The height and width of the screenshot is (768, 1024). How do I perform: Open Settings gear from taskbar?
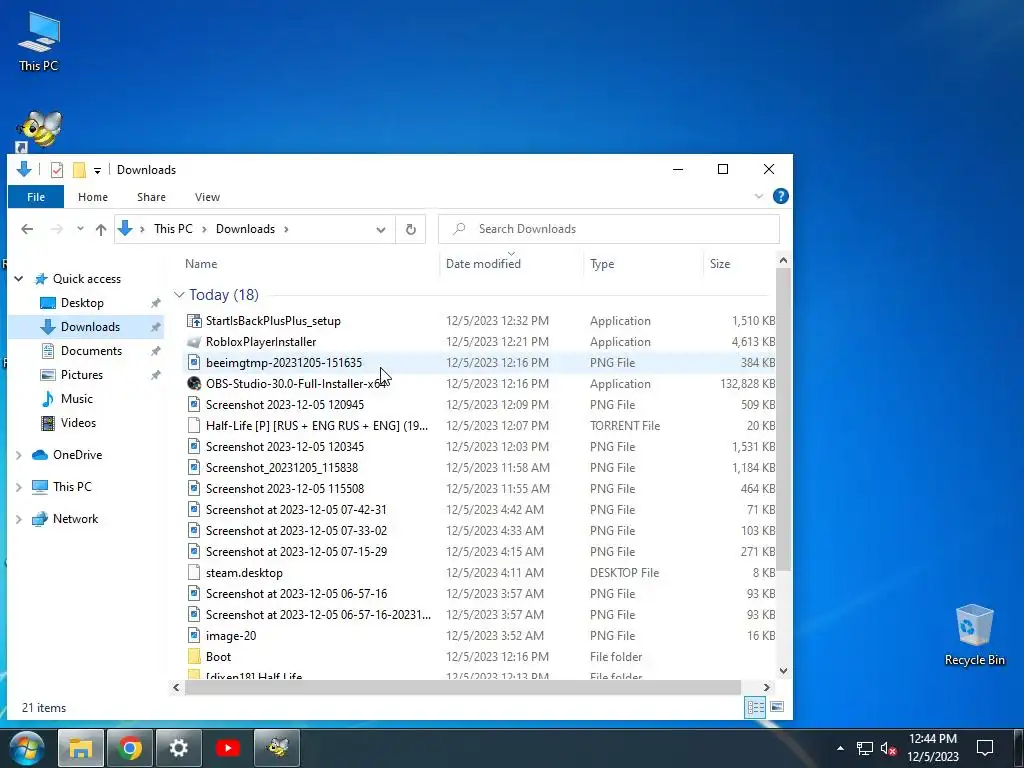pyautogui.click(x=179, y=748)
